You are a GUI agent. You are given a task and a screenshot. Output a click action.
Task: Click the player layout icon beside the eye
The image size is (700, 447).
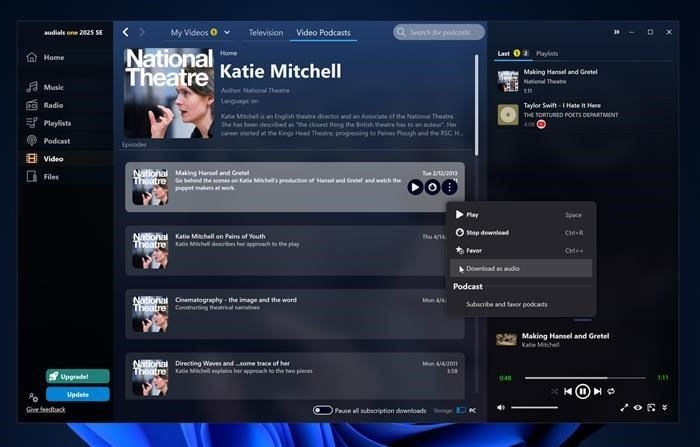pyautogui.click(x=651, y=407)
